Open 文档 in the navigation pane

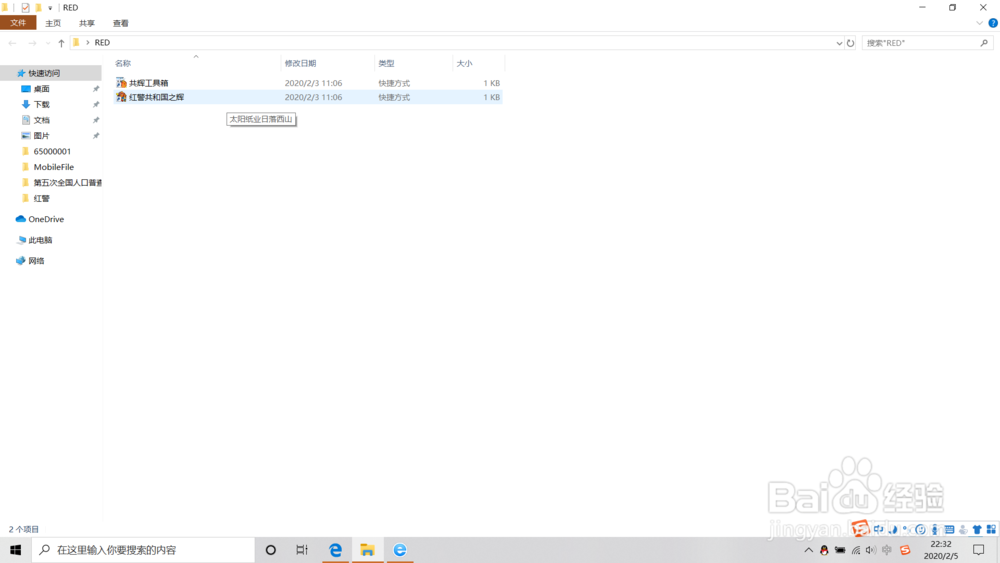[x=41, y=120]
